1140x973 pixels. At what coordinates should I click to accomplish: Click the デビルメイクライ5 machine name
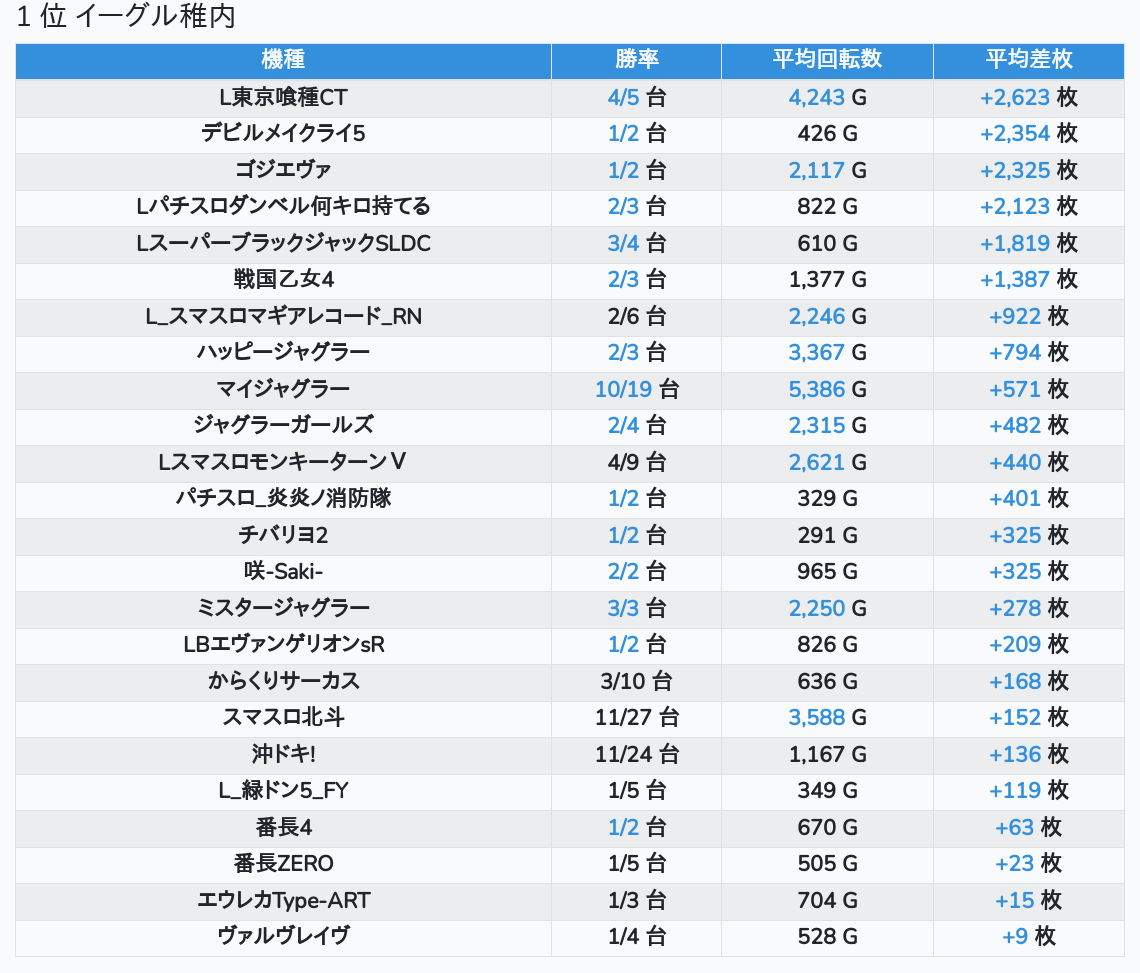[283, 134]
